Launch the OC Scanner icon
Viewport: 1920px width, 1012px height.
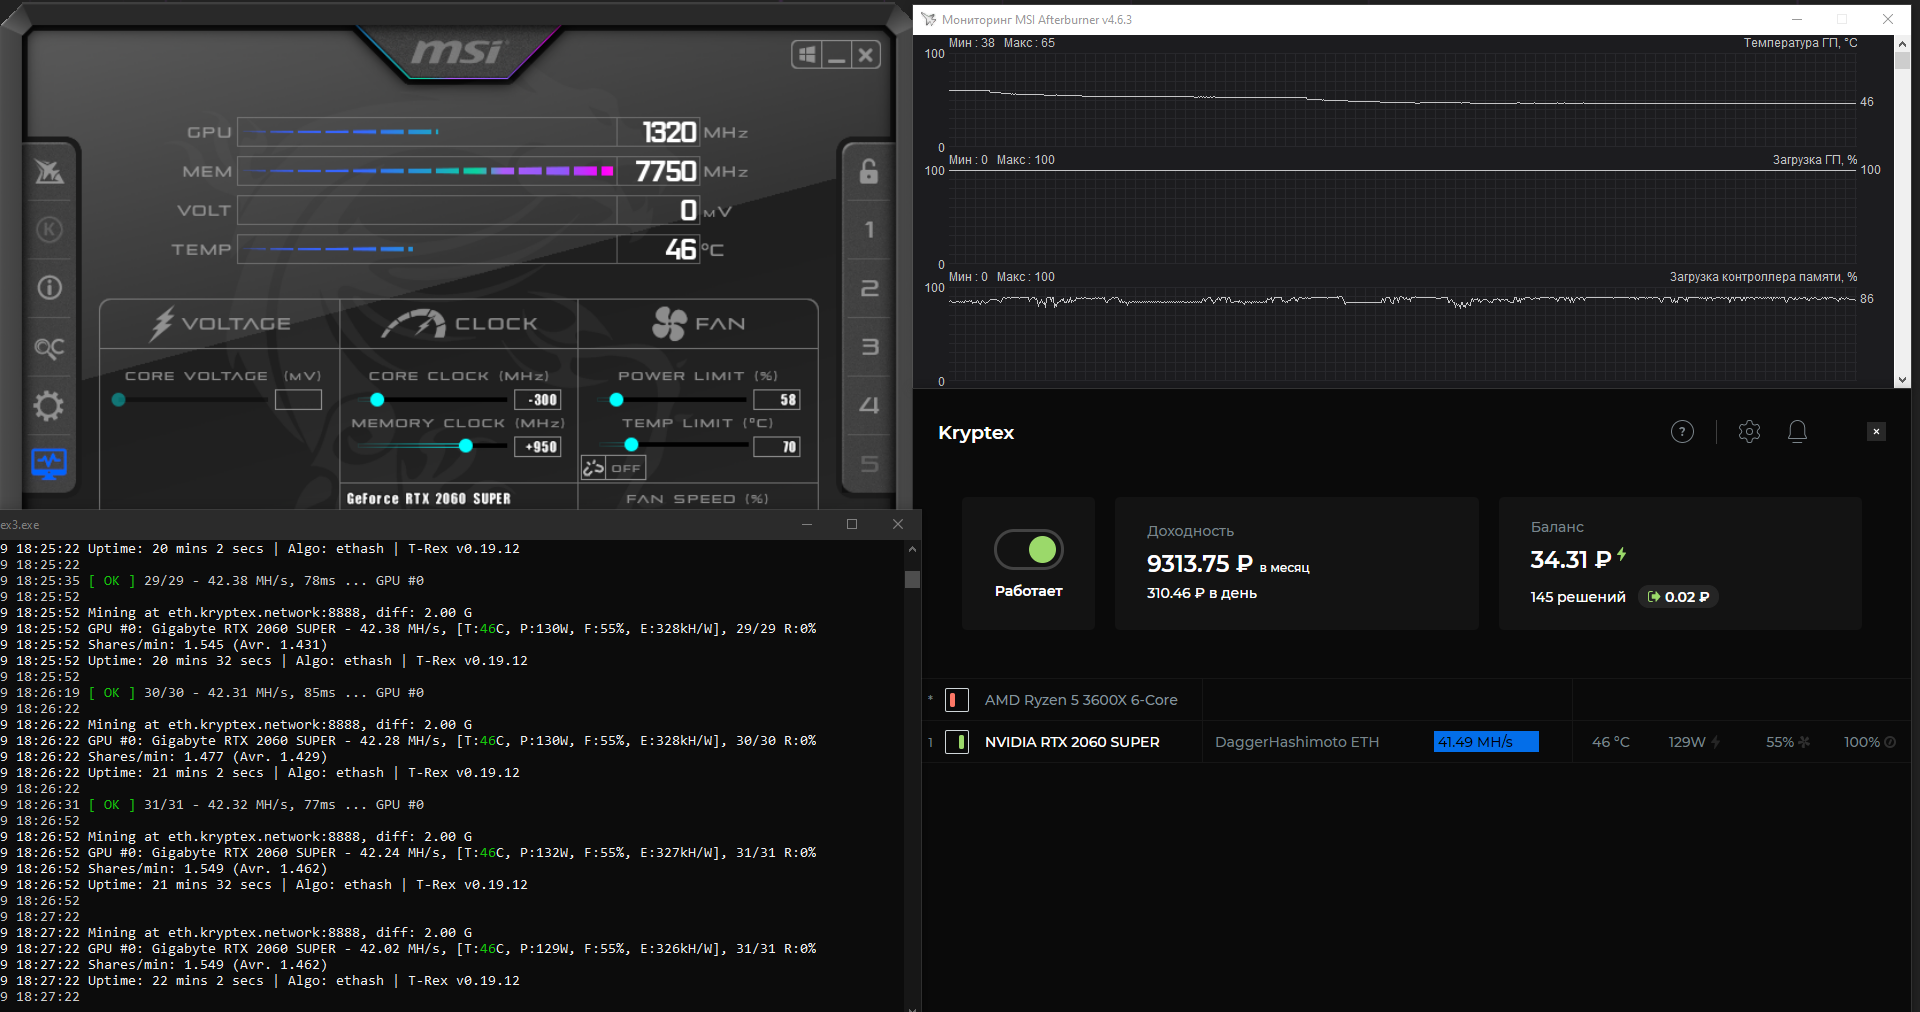(x=49, y=347)
